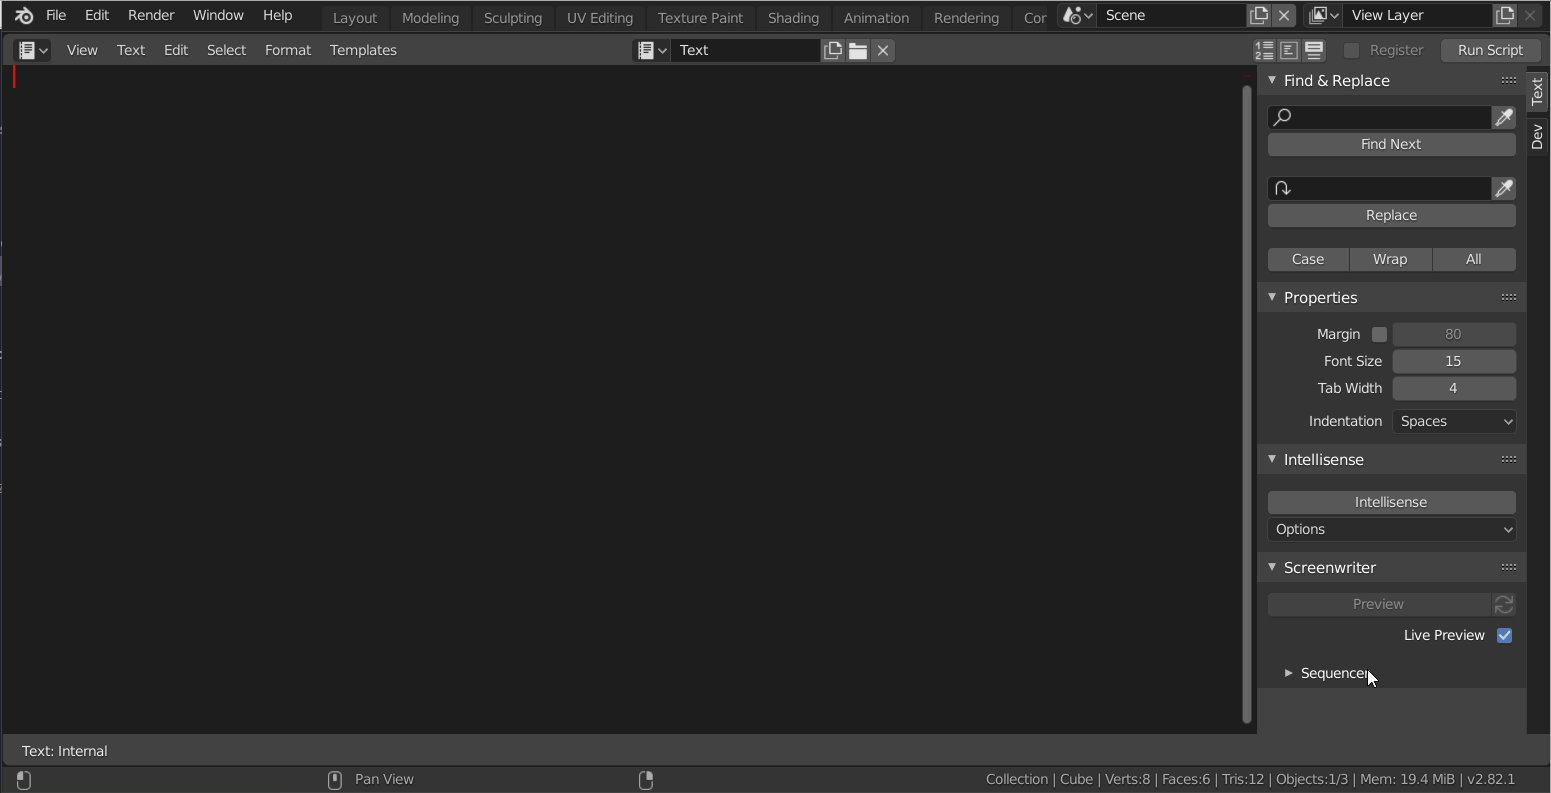Click the folder icon to open a text file
The image size is (1551, 793).
tap(858, 50)
